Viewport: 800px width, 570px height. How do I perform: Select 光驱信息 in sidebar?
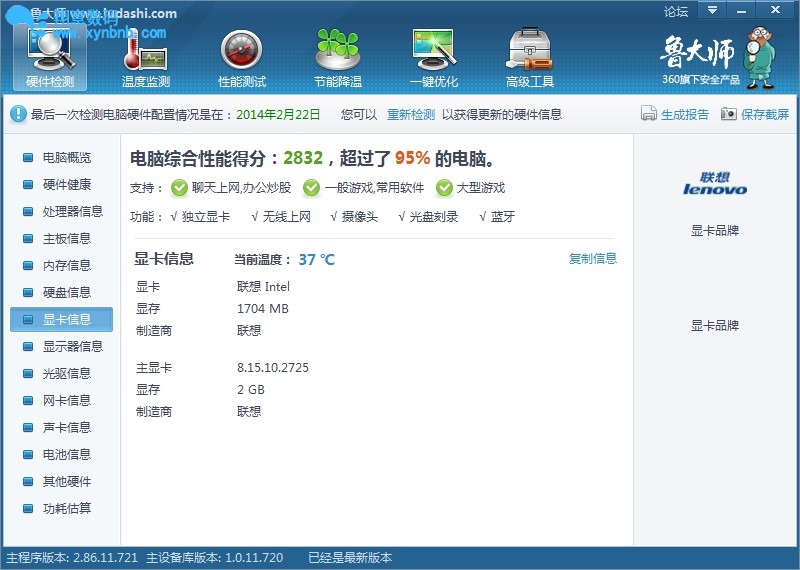(x=61, y=374)
